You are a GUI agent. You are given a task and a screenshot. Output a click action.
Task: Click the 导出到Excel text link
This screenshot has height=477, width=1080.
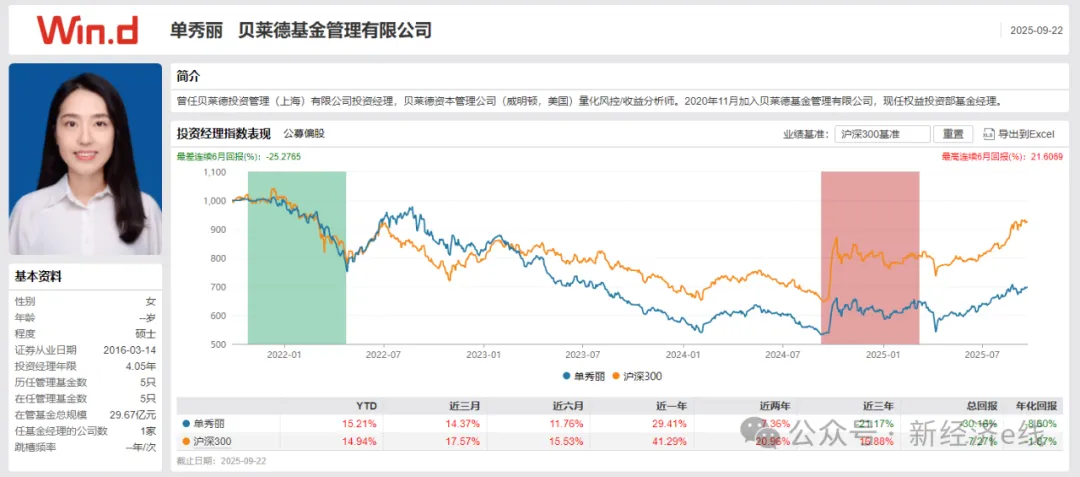[1024, 134]
